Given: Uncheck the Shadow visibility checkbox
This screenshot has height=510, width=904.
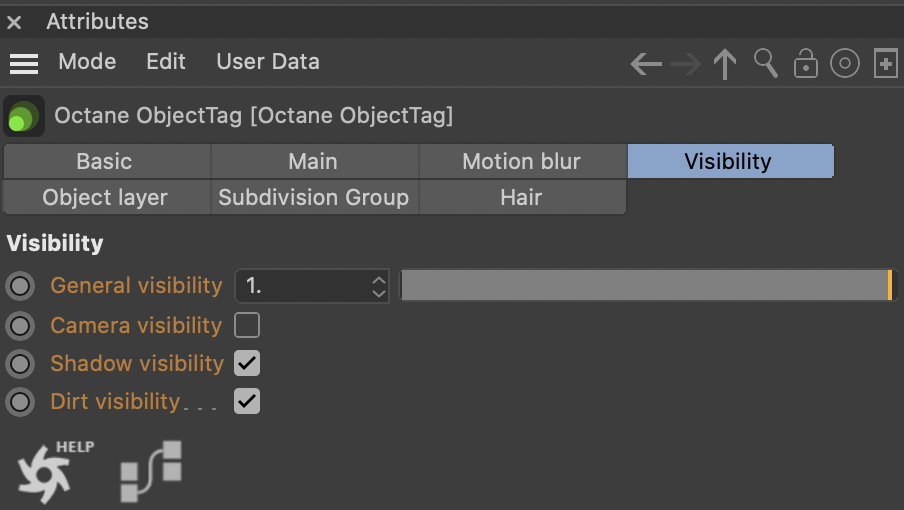Looking at the screenshot, I should pos(247,363).
